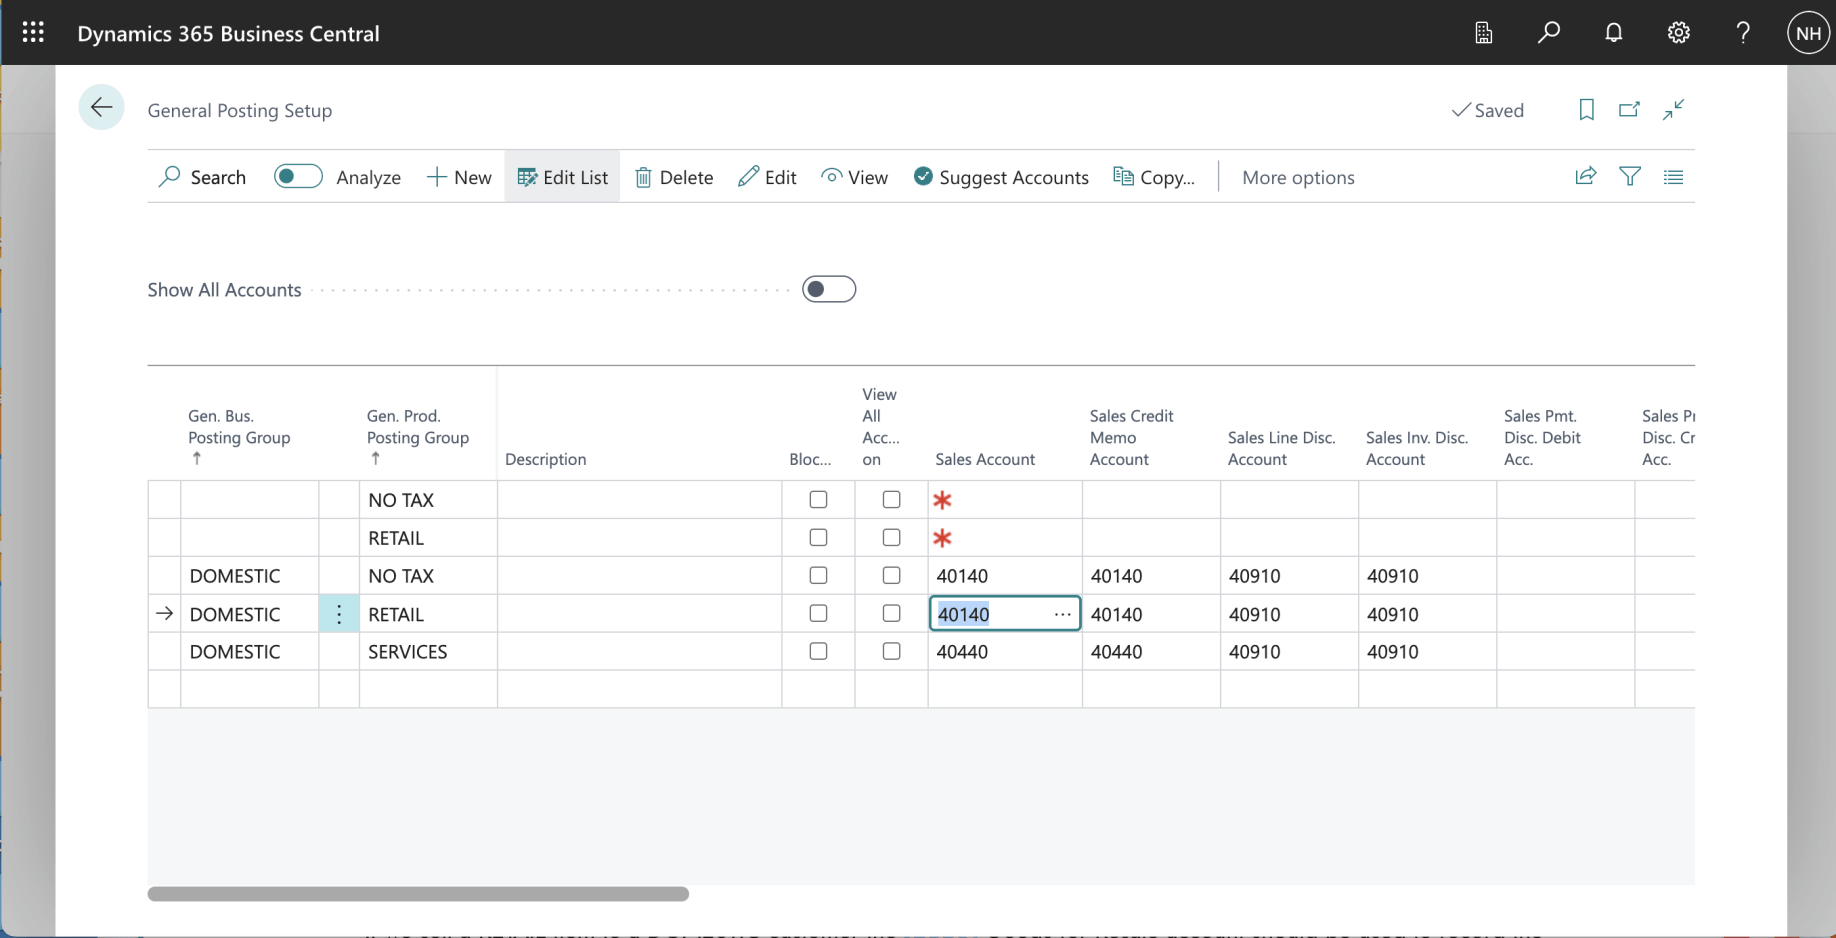This screenshot has height=938, width=1836.
Task: Click the horizontal scrollbar under the table
Action: coord(418,894)
